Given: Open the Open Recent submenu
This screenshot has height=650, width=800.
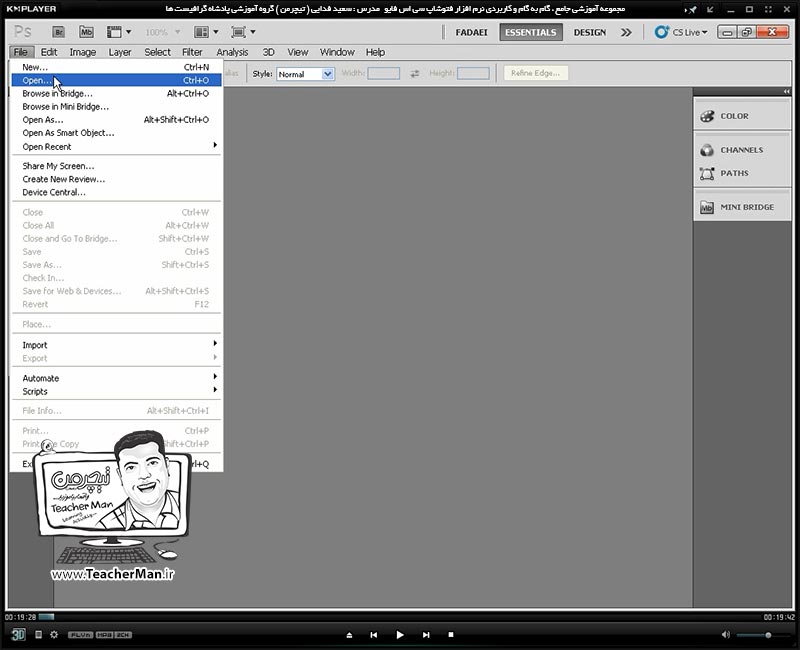Looking at the screenshot, I should pyautogui.click(x=116, y=146).
